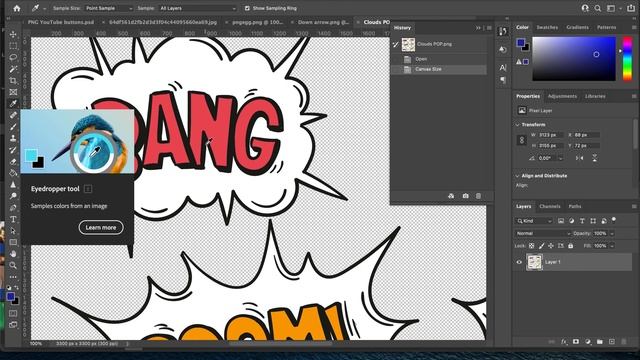Select the Dodge tool
The width and height of the screenshot is (640, 360).
tap(13, 196)
